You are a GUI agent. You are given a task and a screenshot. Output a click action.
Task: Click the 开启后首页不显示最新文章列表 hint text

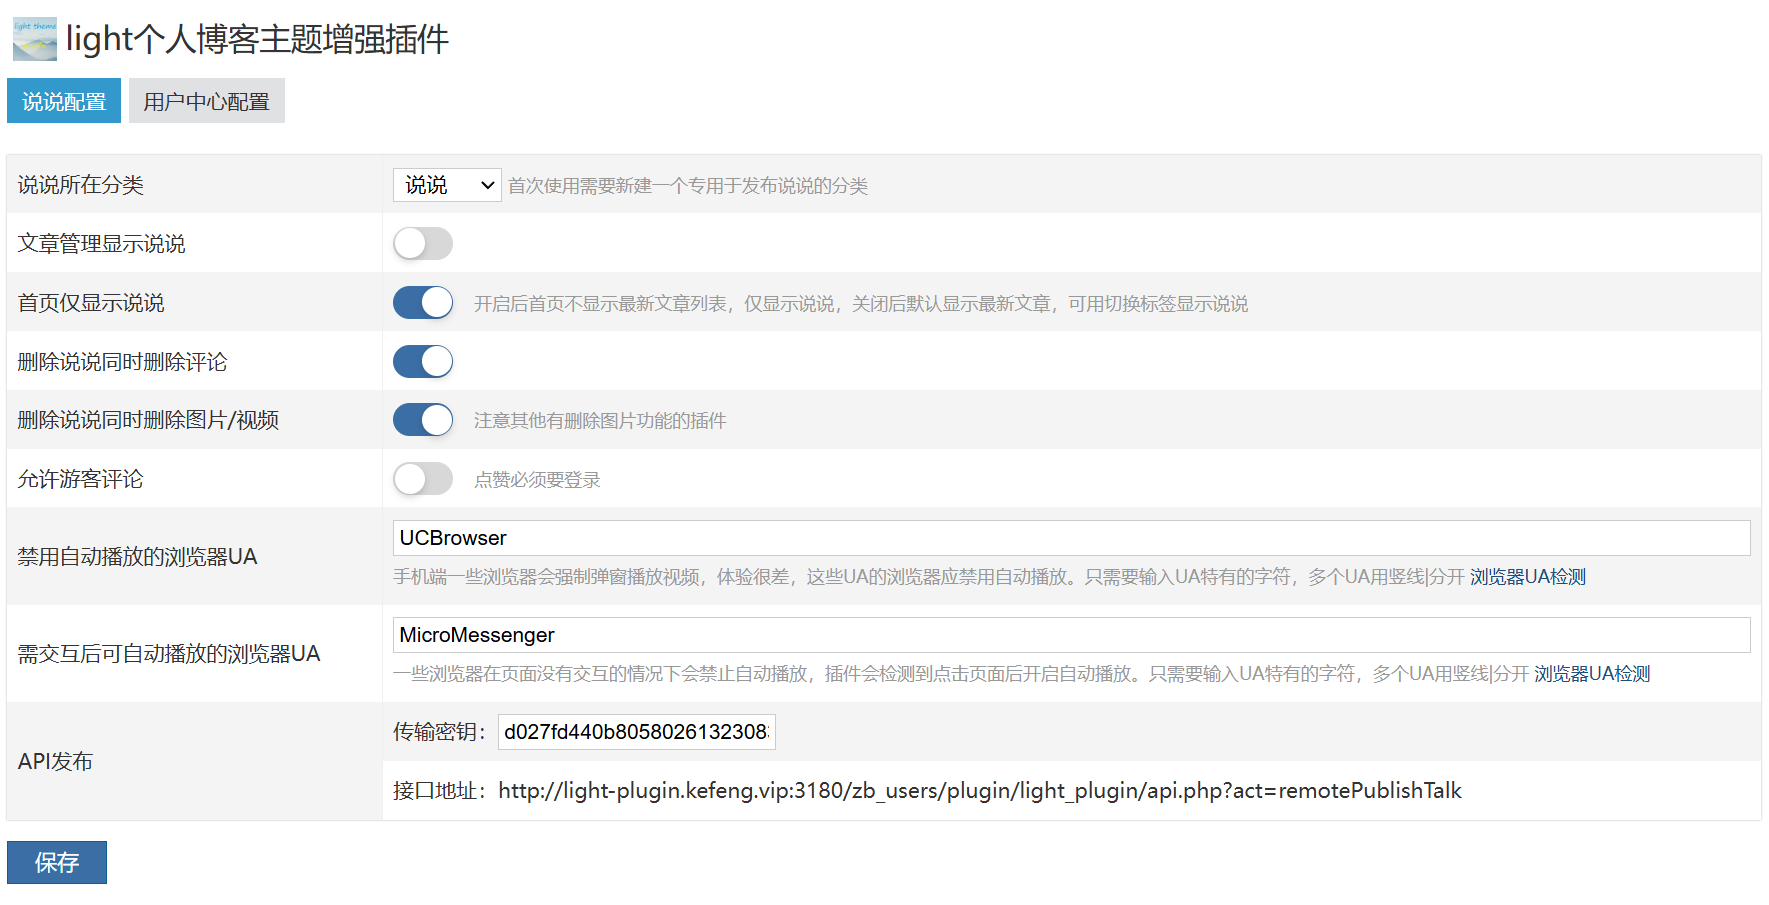pos(861,304)
